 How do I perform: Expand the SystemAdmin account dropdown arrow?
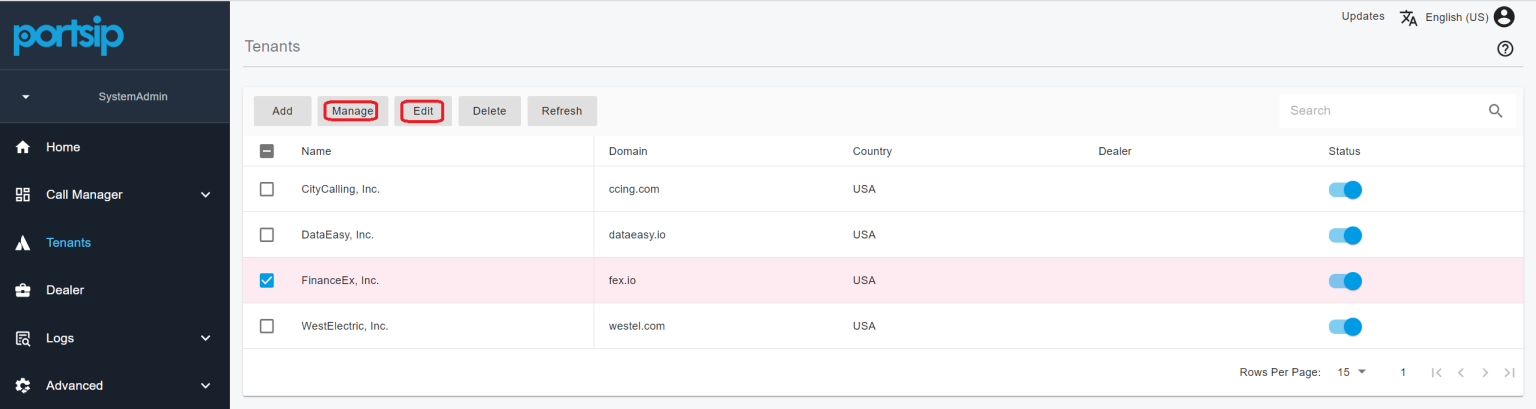pyautogui.click(x=26, y=97)
